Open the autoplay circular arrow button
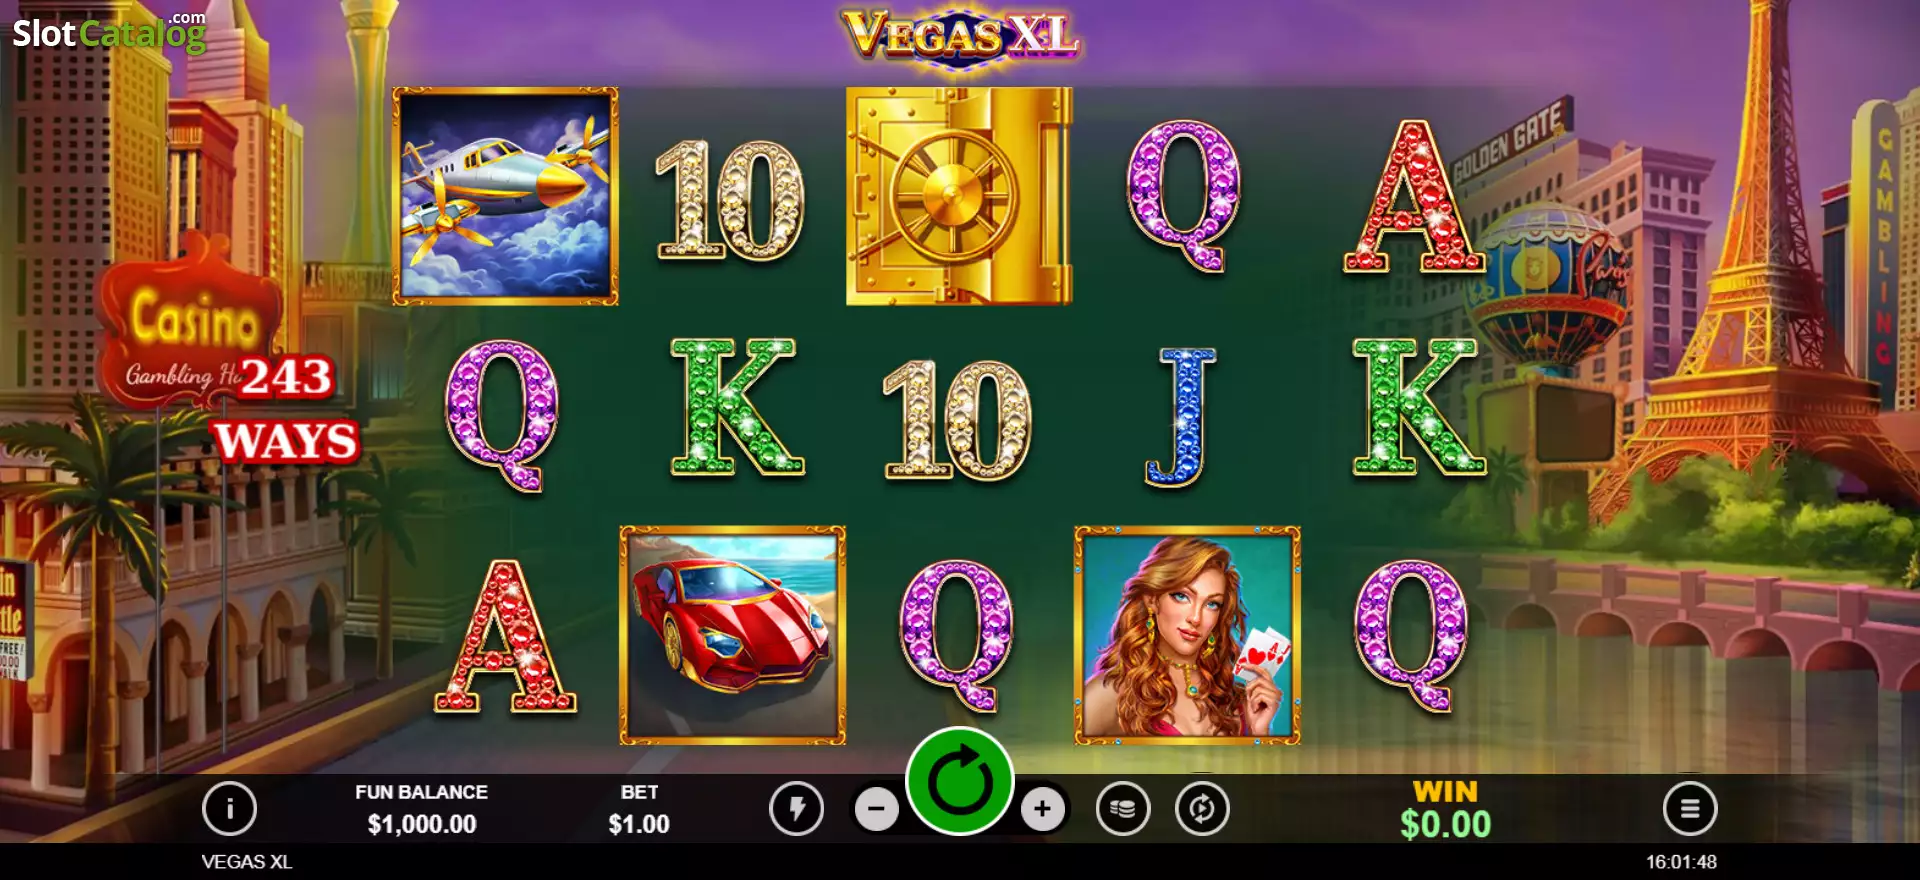This screenshot has height=880, width=1920. point(1202,808)
